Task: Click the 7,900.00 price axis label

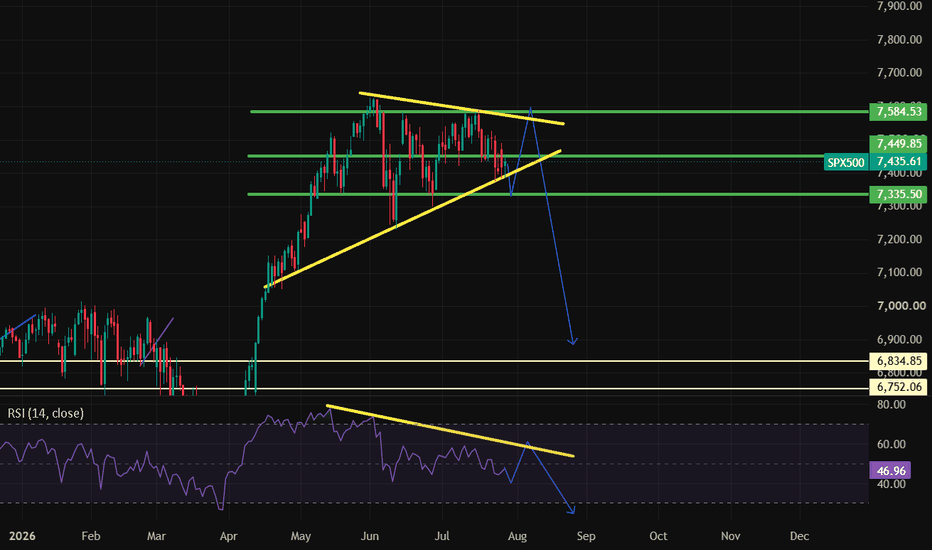Action: (x=900, y=6)
